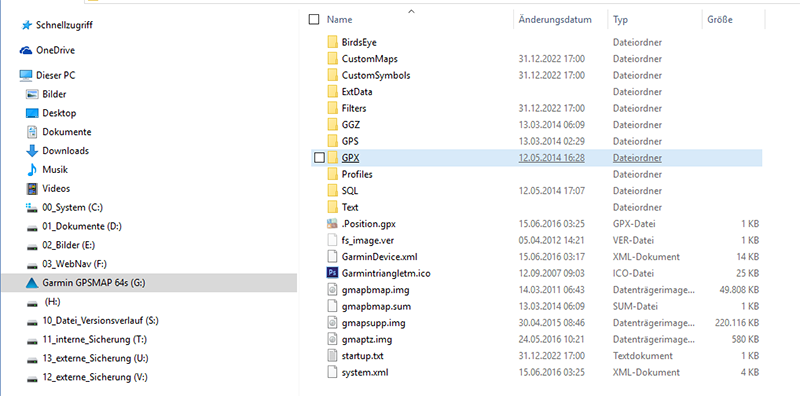The height and width of the screenshot is (396, 800).
Task: Open the Bilder library icon
Action: tap(32, 94)
